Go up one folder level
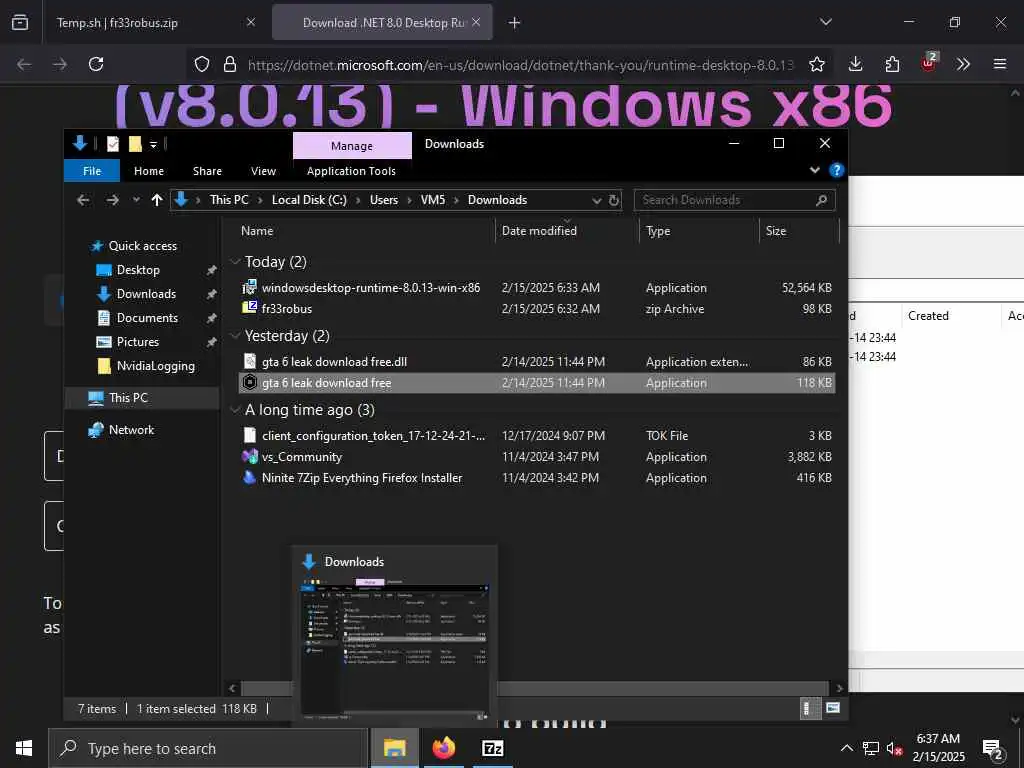Viewport: 1024px width, 768px height. click(157, 200)
